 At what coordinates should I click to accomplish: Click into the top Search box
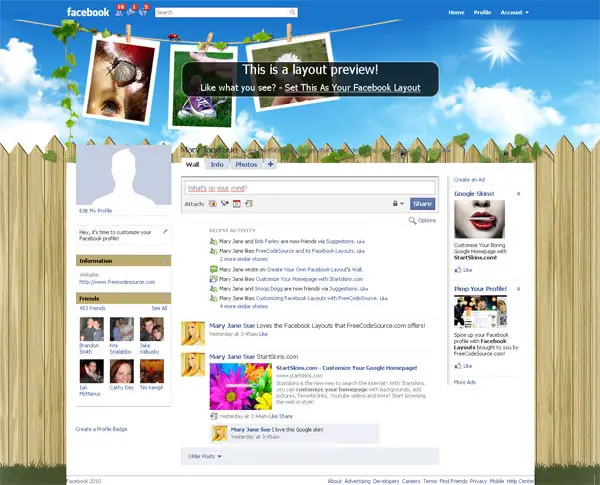[222, 13]
